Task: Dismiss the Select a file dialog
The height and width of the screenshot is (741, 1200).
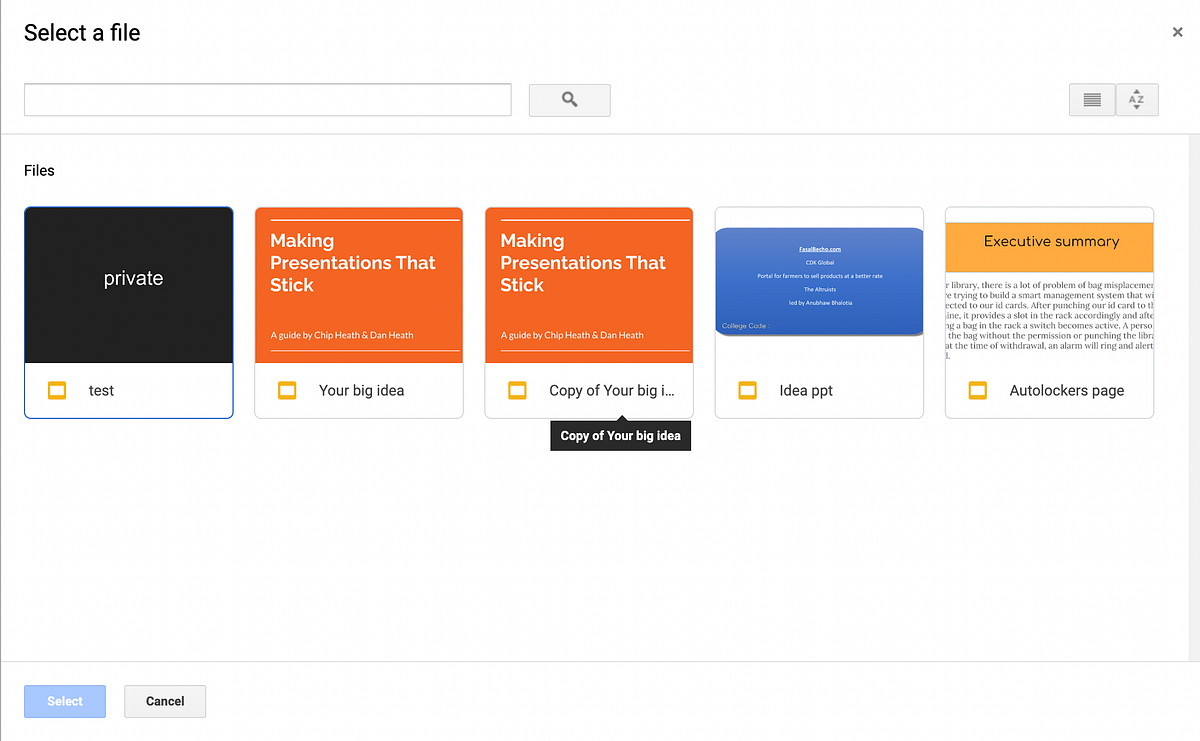Action: (1177, 31)
